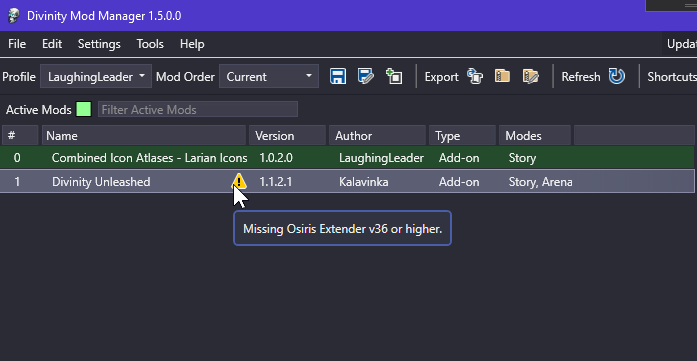Open the File menu
The width and height of the screenshot is (697, 361).
pos(17,44)
